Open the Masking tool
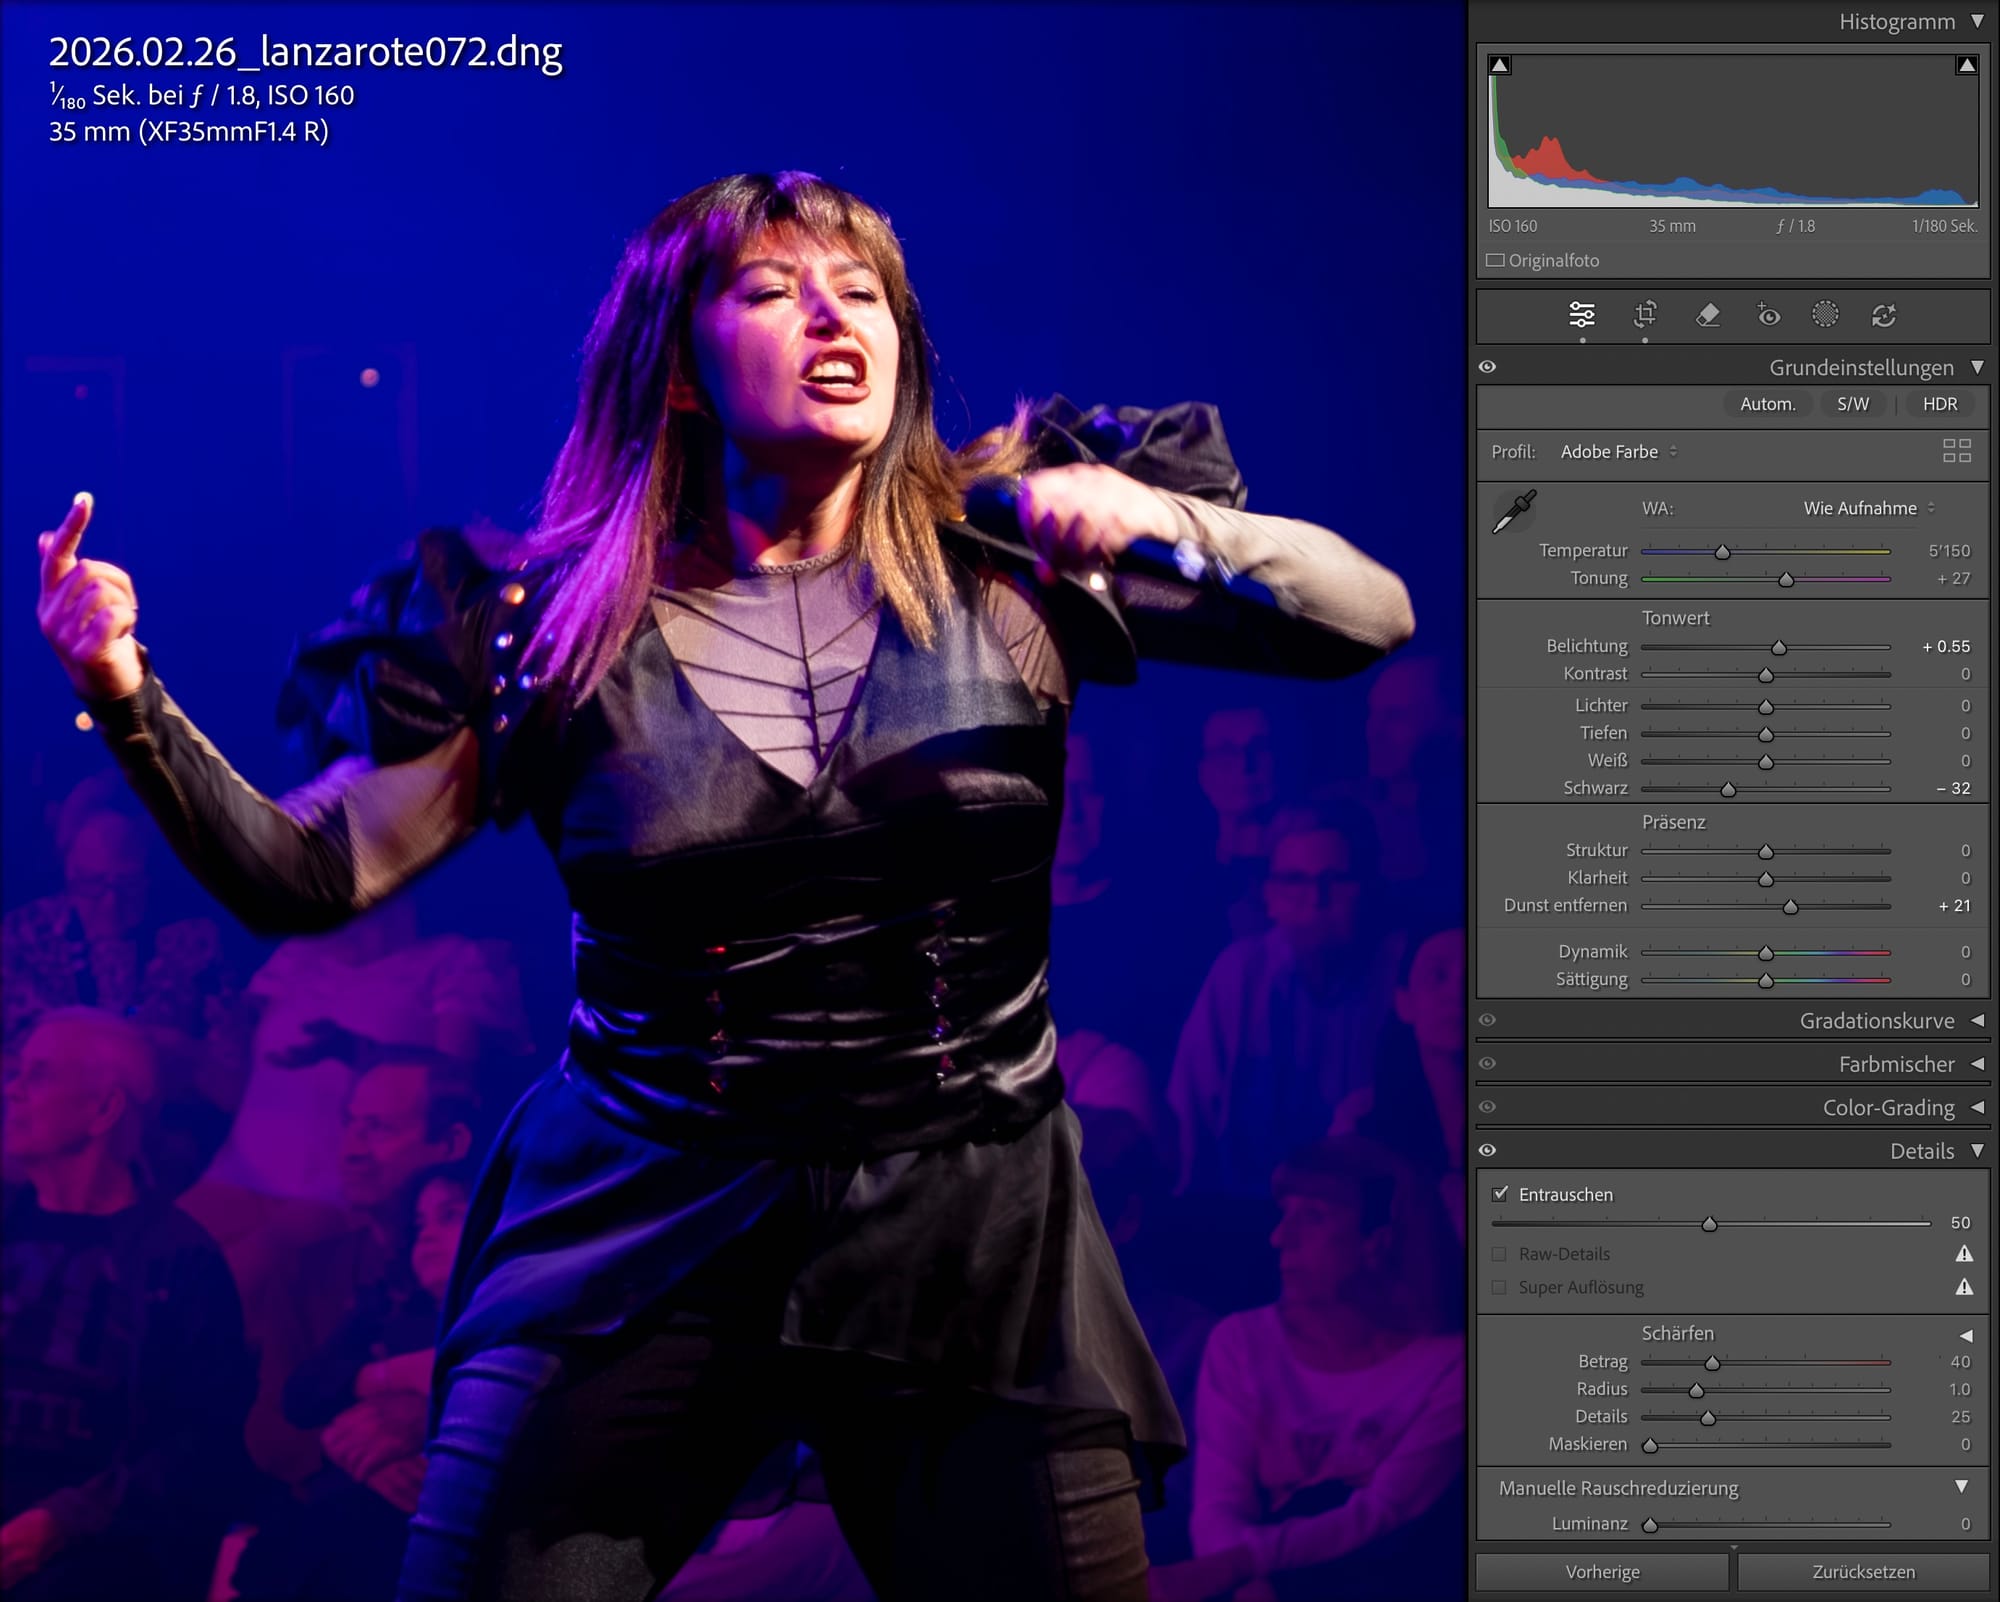Viewport: 2000px width, 1602px height. tap(1825, 315)
